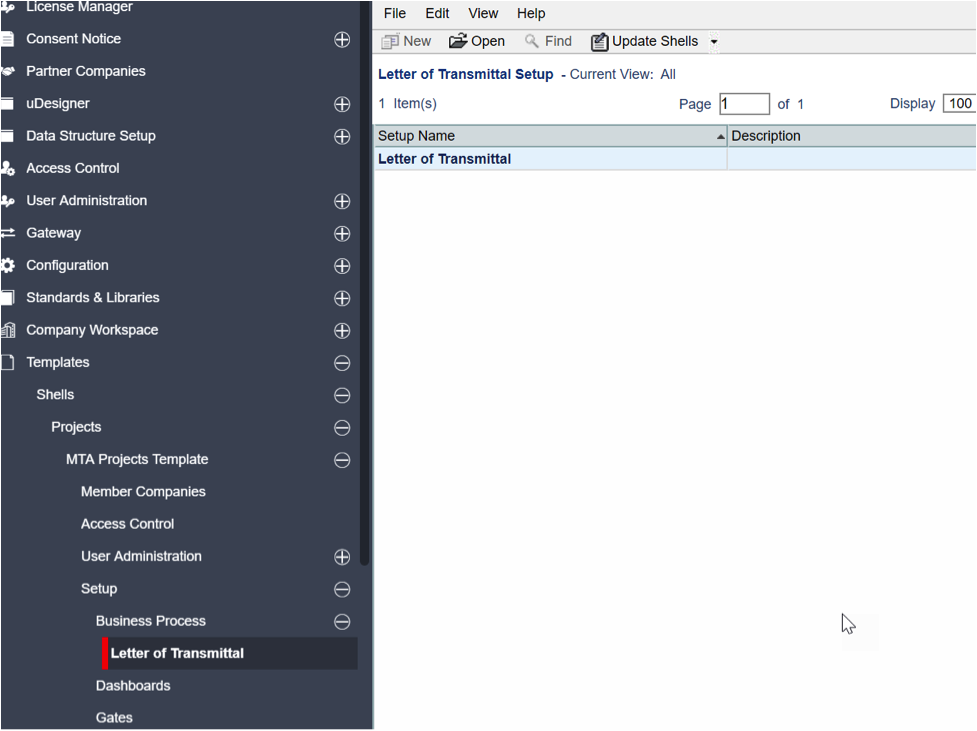This screenshot has height=731, width=977.
Task: Expand the Gateway node
Action: click(x=342, y=234)
